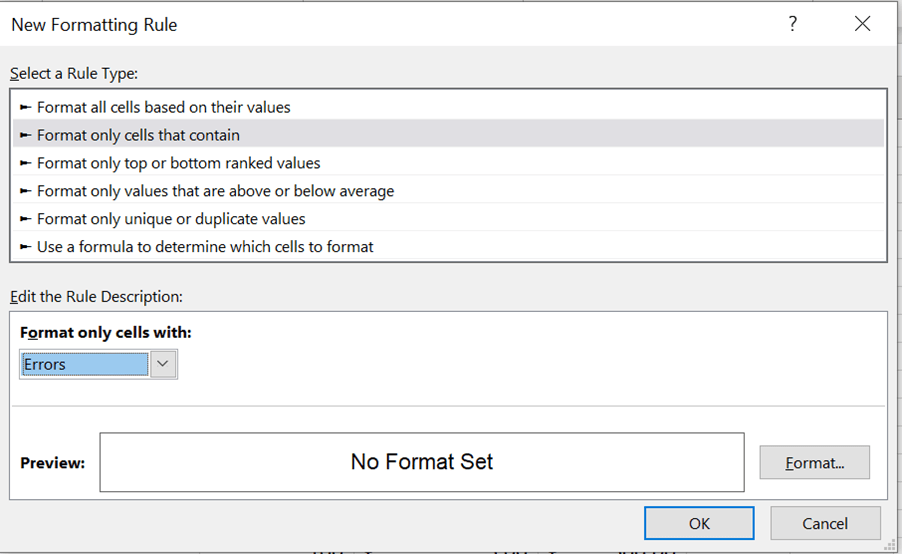The height and width of the screenshot is (554, 902).
Task: Click arrow bullet beside 'top or bottom ranked values'
Action: [x=26, y=163]
